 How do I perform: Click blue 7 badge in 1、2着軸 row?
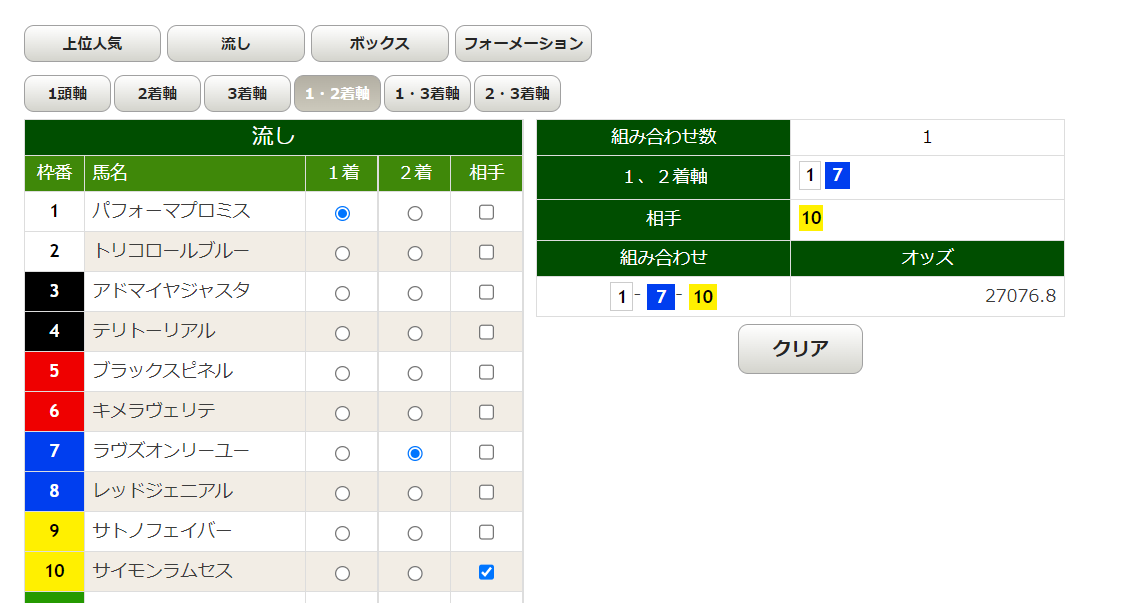[x=837, y=177]
